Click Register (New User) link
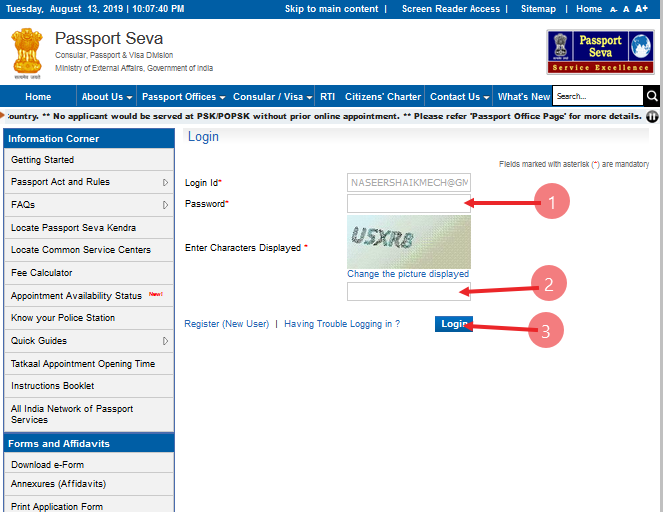This screenshot has height=512, width=663. point(227,324)
